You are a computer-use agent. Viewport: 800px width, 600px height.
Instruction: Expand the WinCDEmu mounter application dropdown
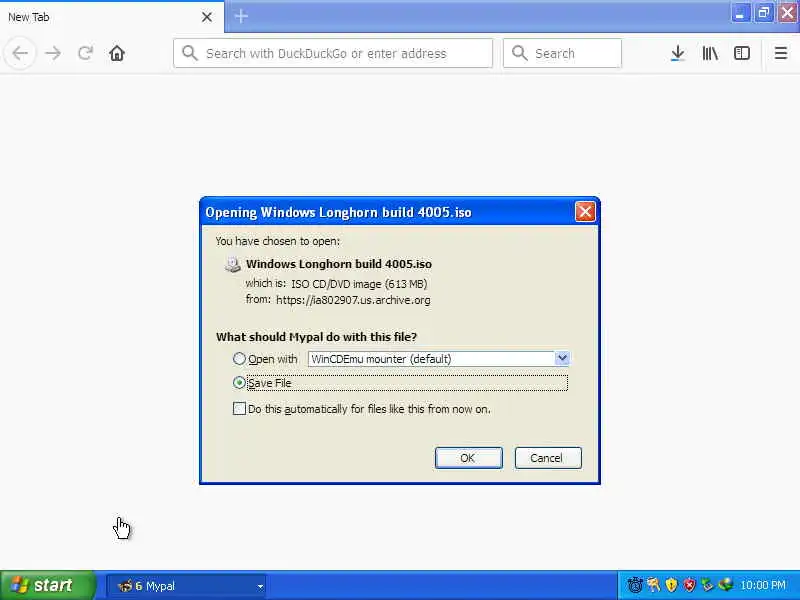click(x=562, y=359)
